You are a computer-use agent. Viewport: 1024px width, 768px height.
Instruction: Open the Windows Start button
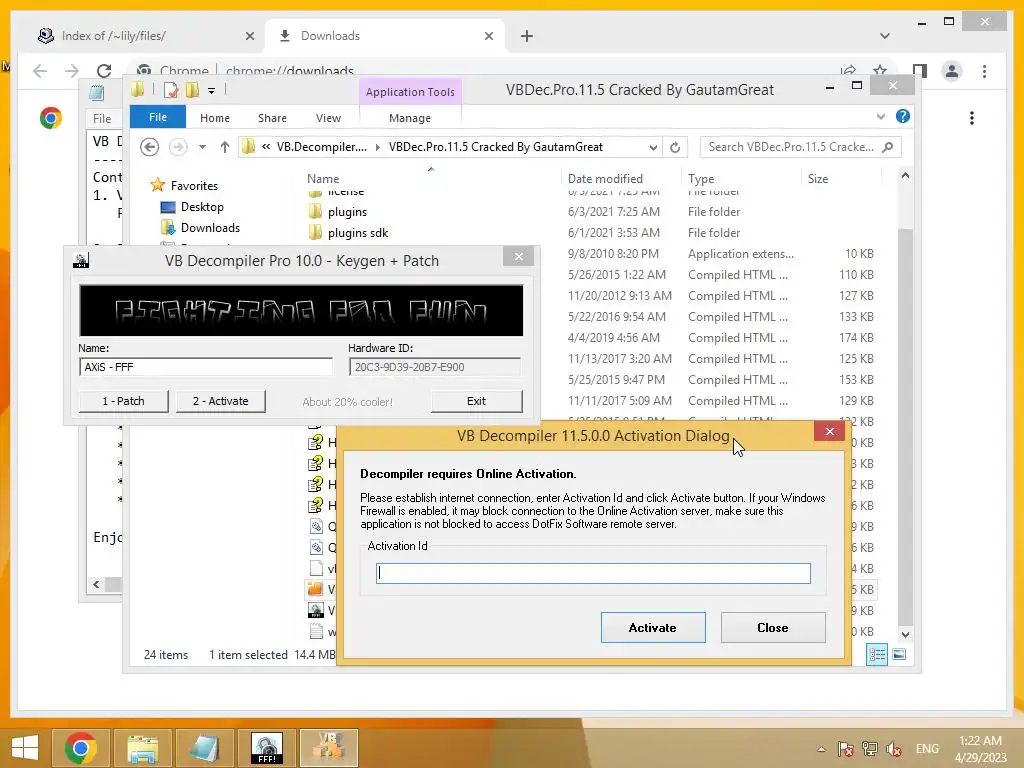click(x=25, y=747)
